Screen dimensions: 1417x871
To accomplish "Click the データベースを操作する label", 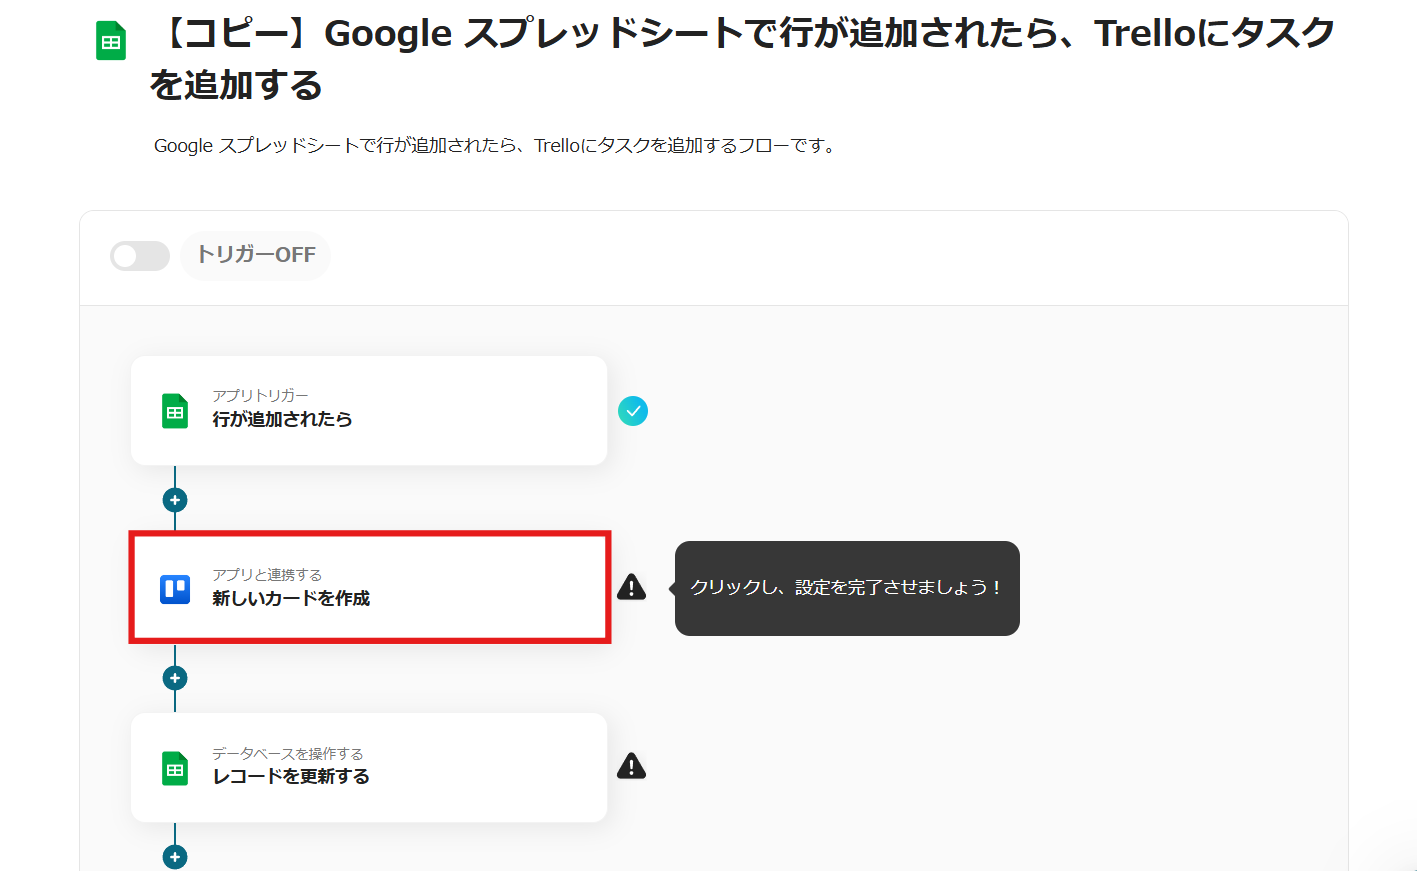I will tap(288, 754).
